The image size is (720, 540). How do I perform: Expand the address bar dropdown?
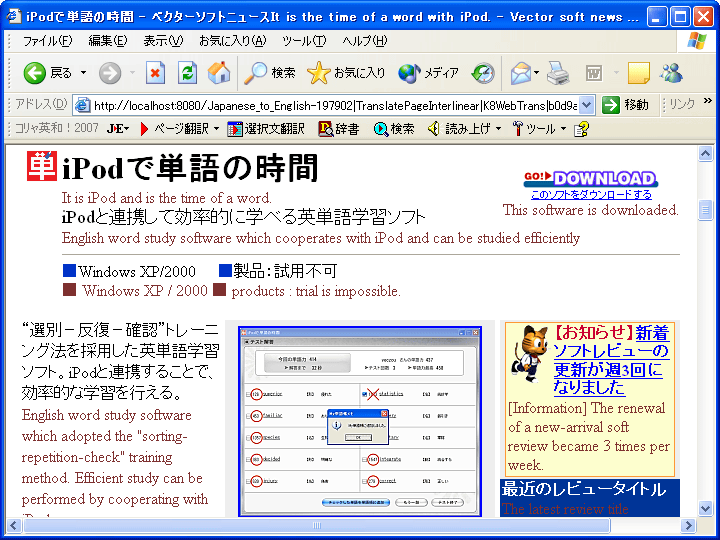point(586,105)
